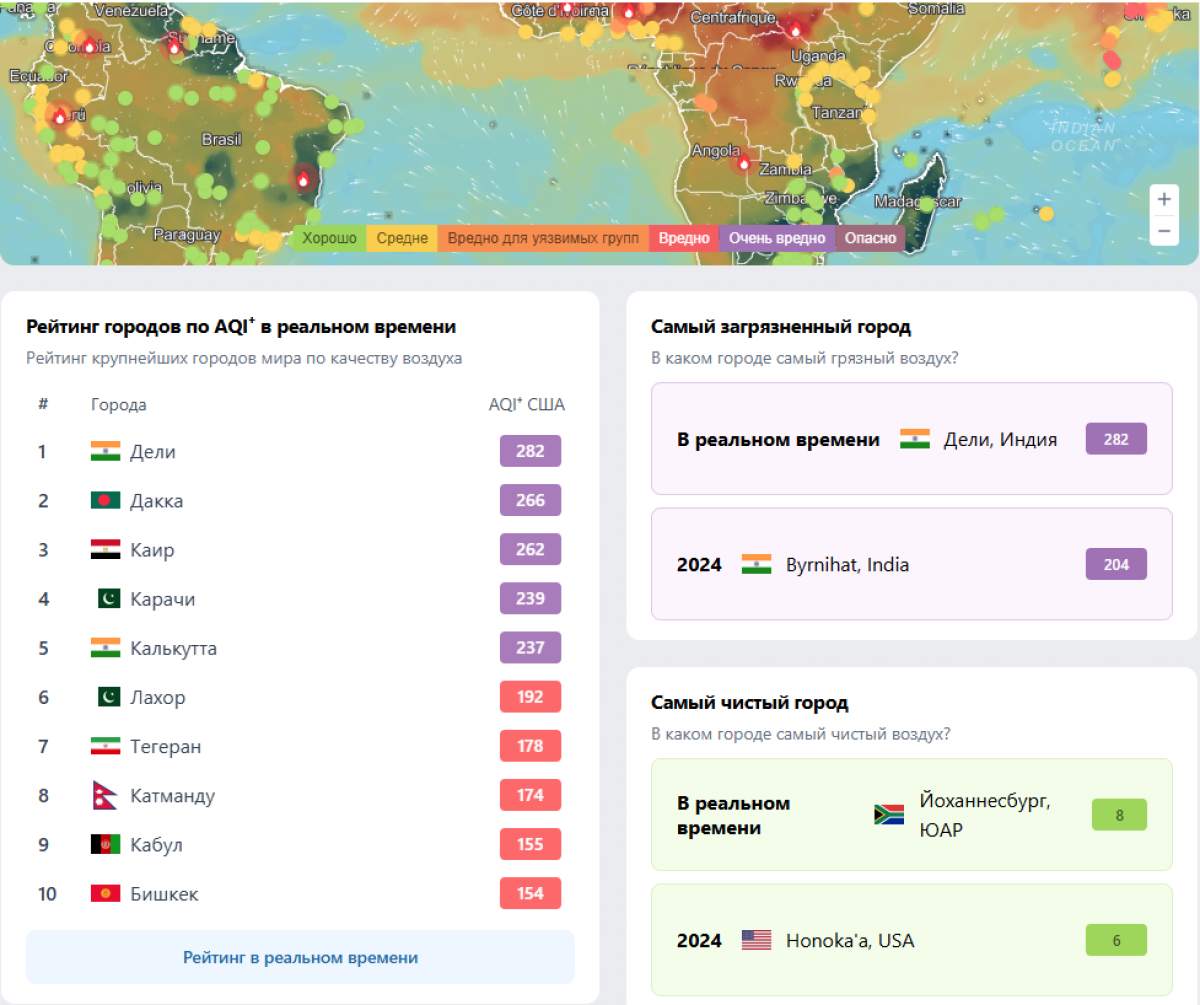Click Bangladesh flag next to Дакка
The width and height of the screenshot is (1200, 1005).
coord(105,501)
